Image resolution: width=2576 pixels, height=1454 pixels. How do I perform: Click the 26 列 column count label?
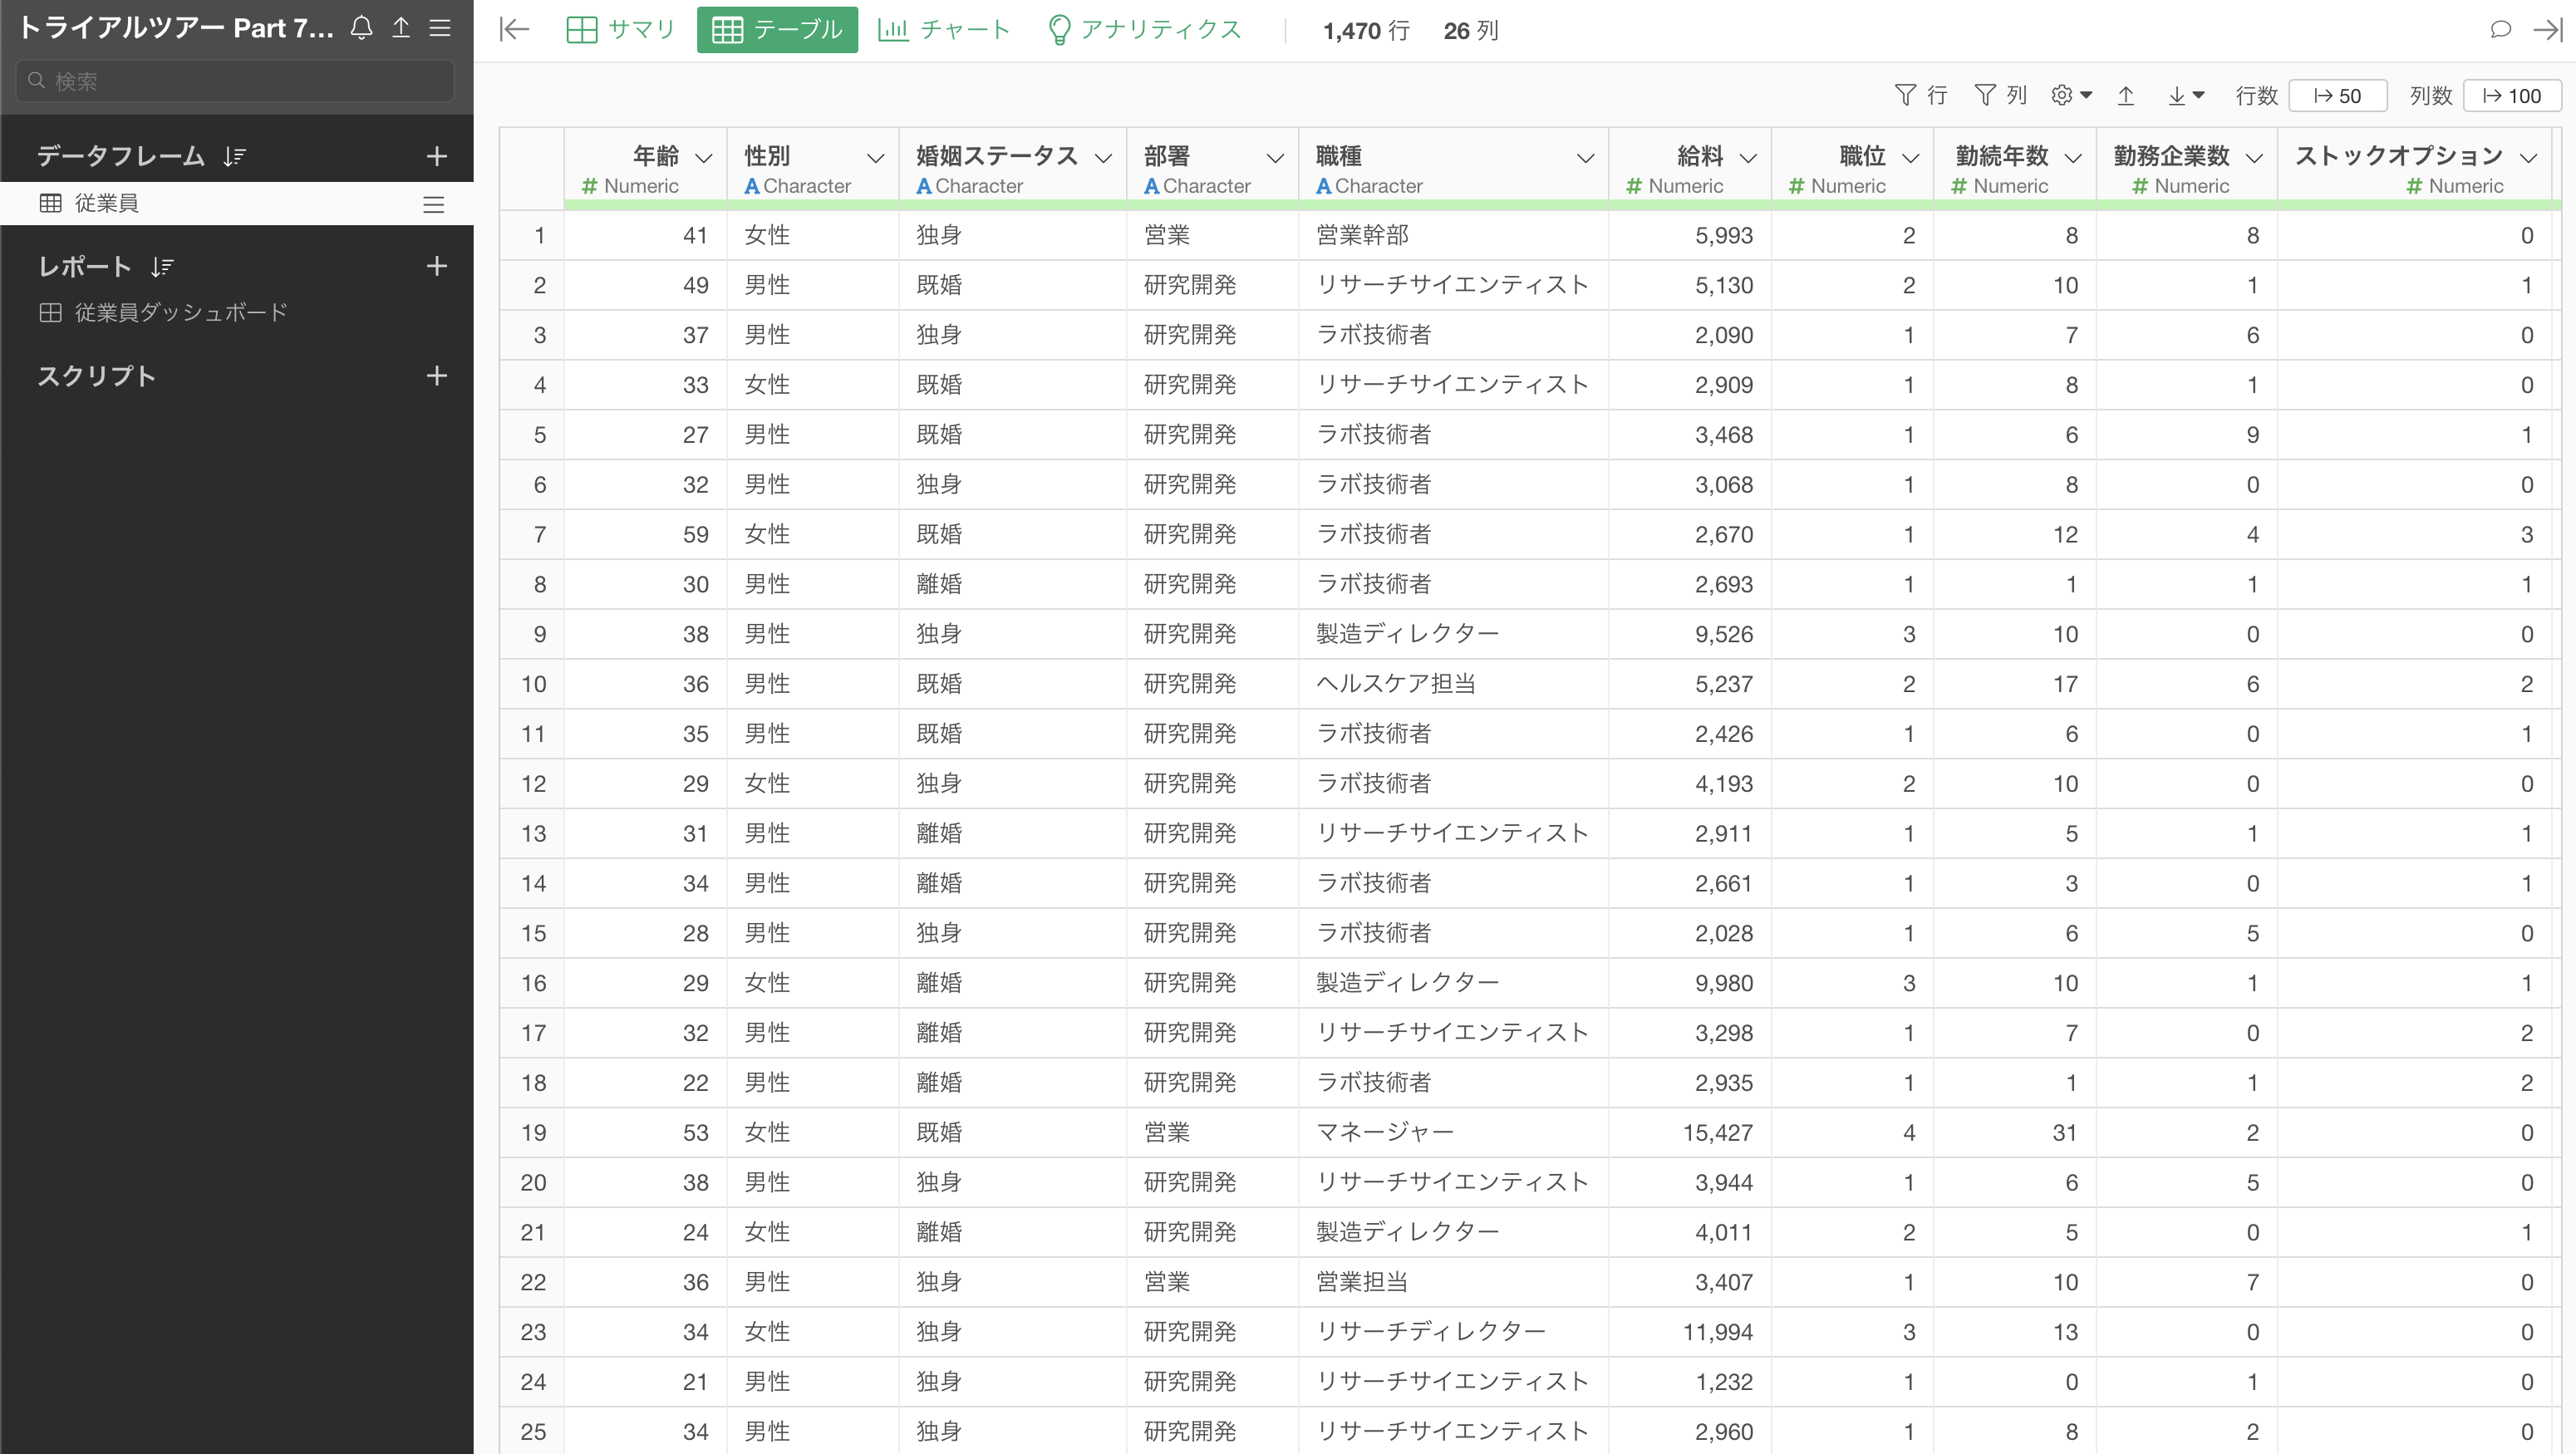click(1471, 31)
